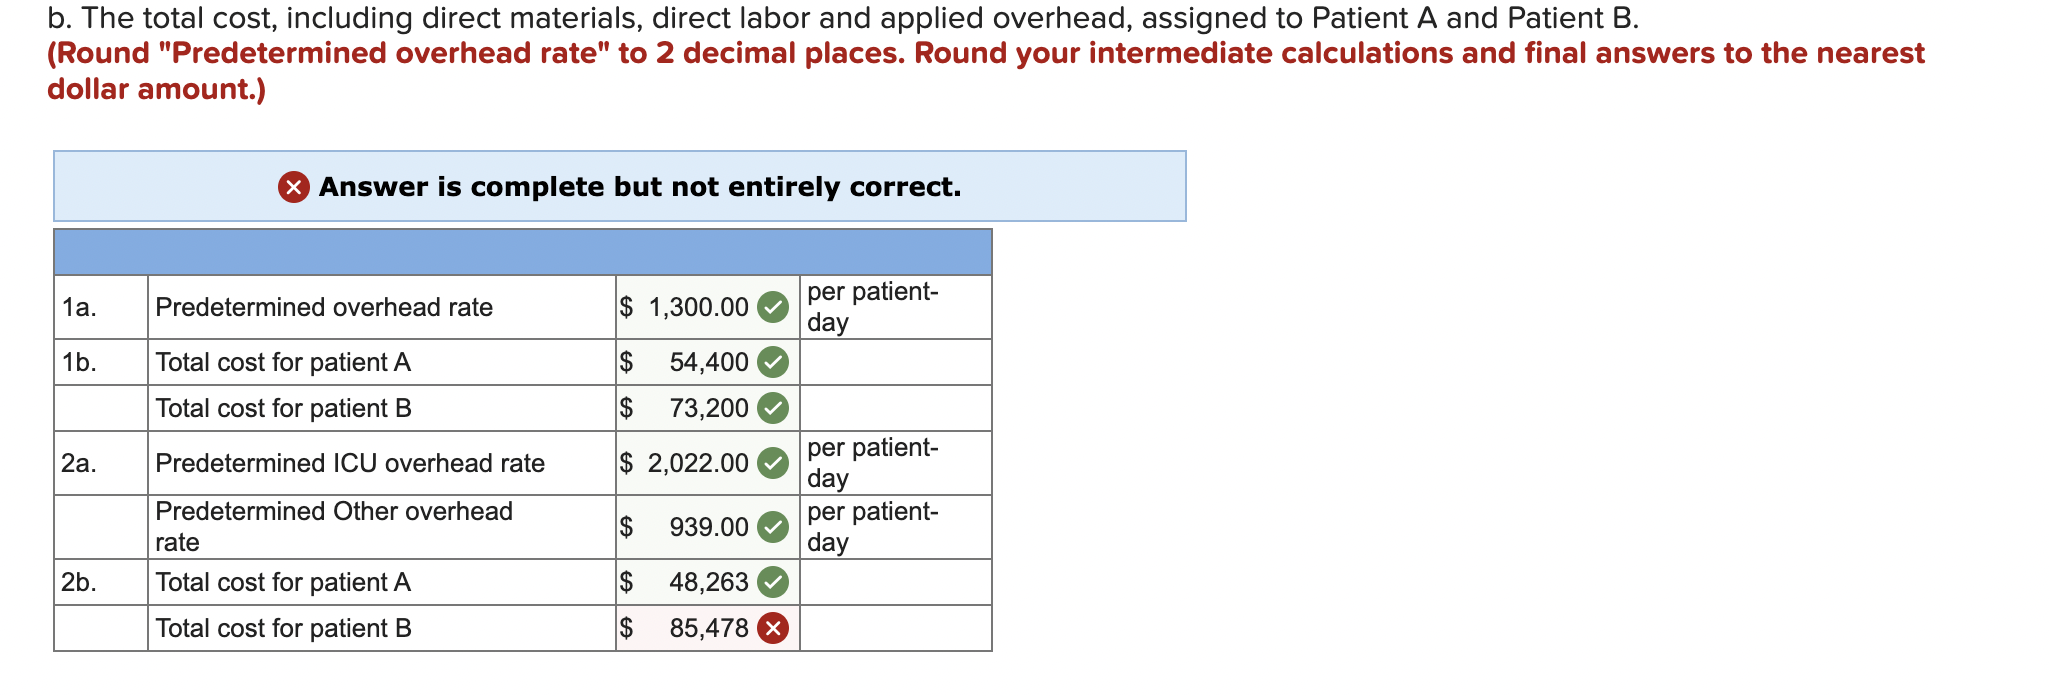The image size is (2049, 696).
Task: Click the green checkmark beside Predetermined overhead rate
Action: tap(774, 307)
